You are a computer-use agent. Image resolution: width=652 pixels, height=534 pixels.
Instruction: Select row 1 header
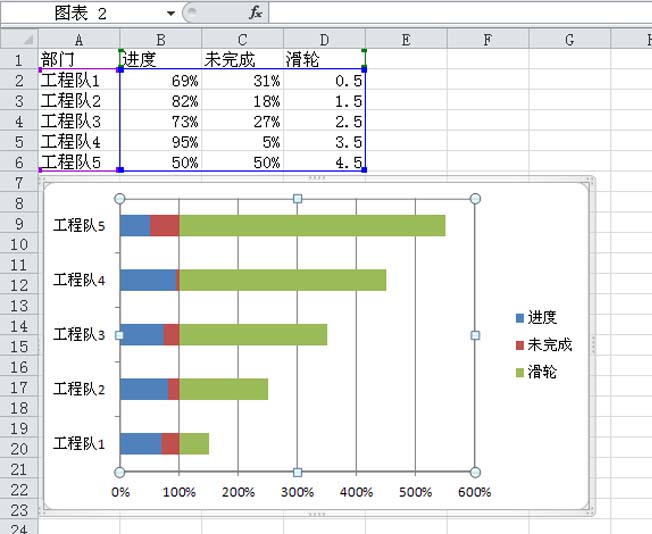coord(19,59)
